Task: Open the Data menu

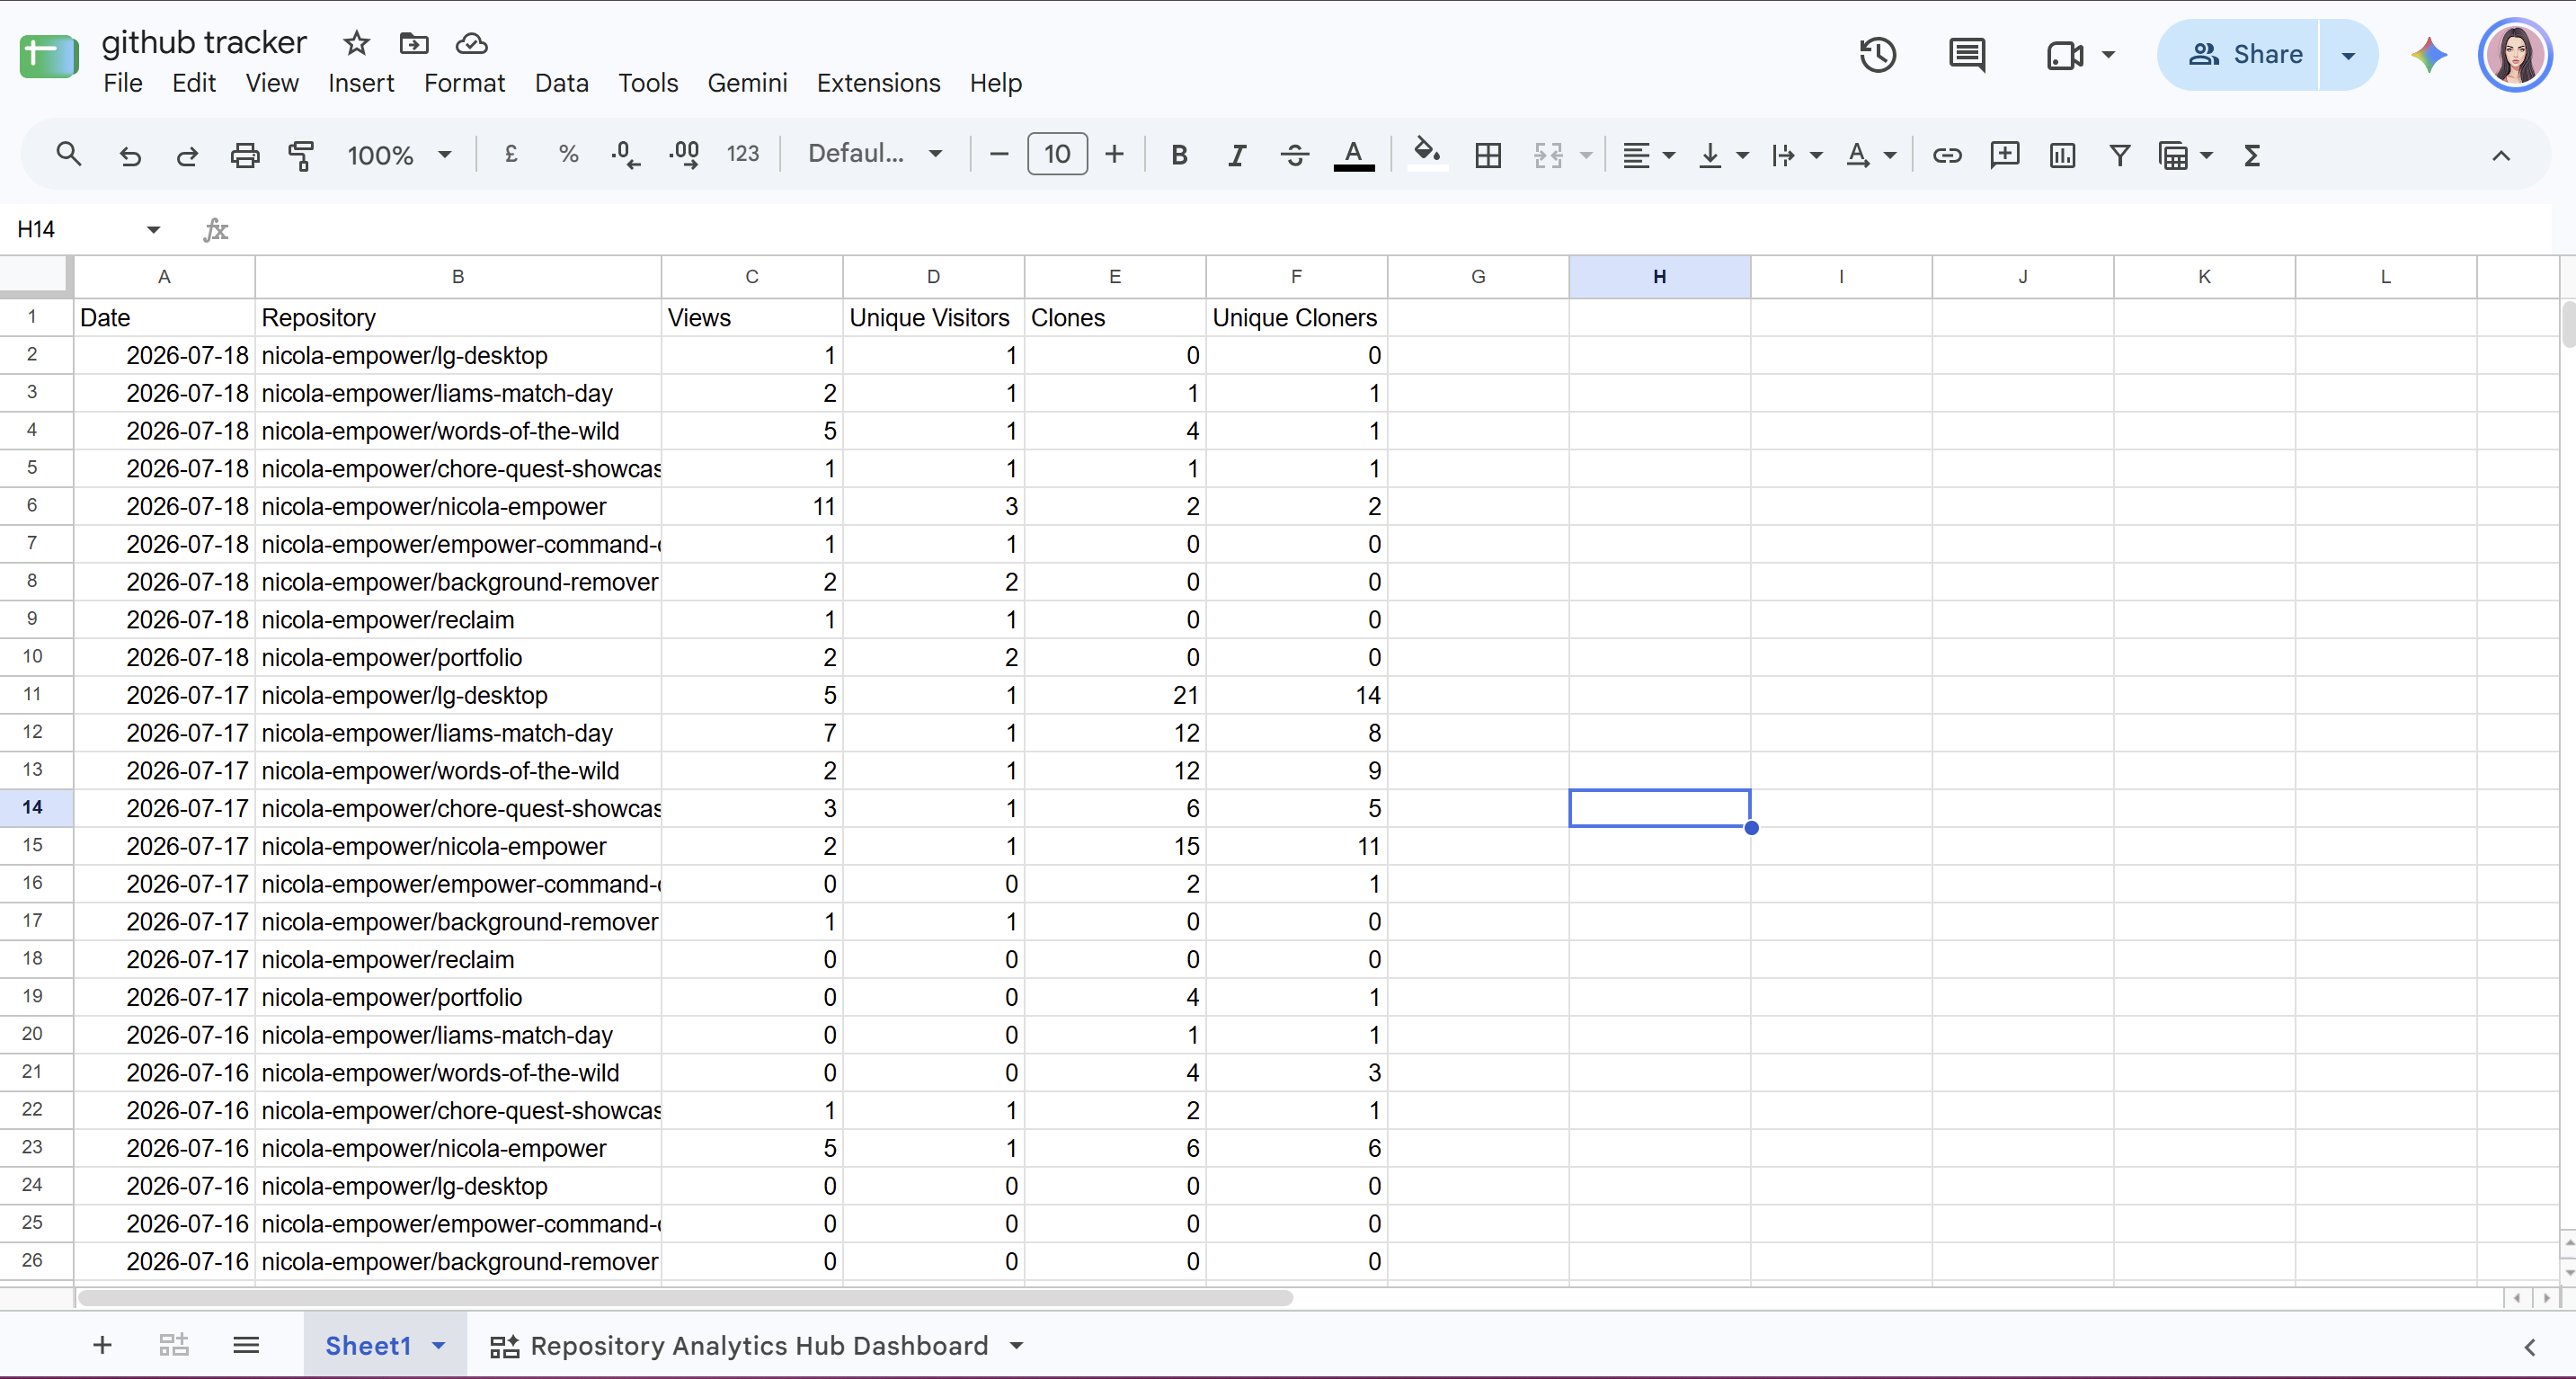Action: (x=561, y=83)
